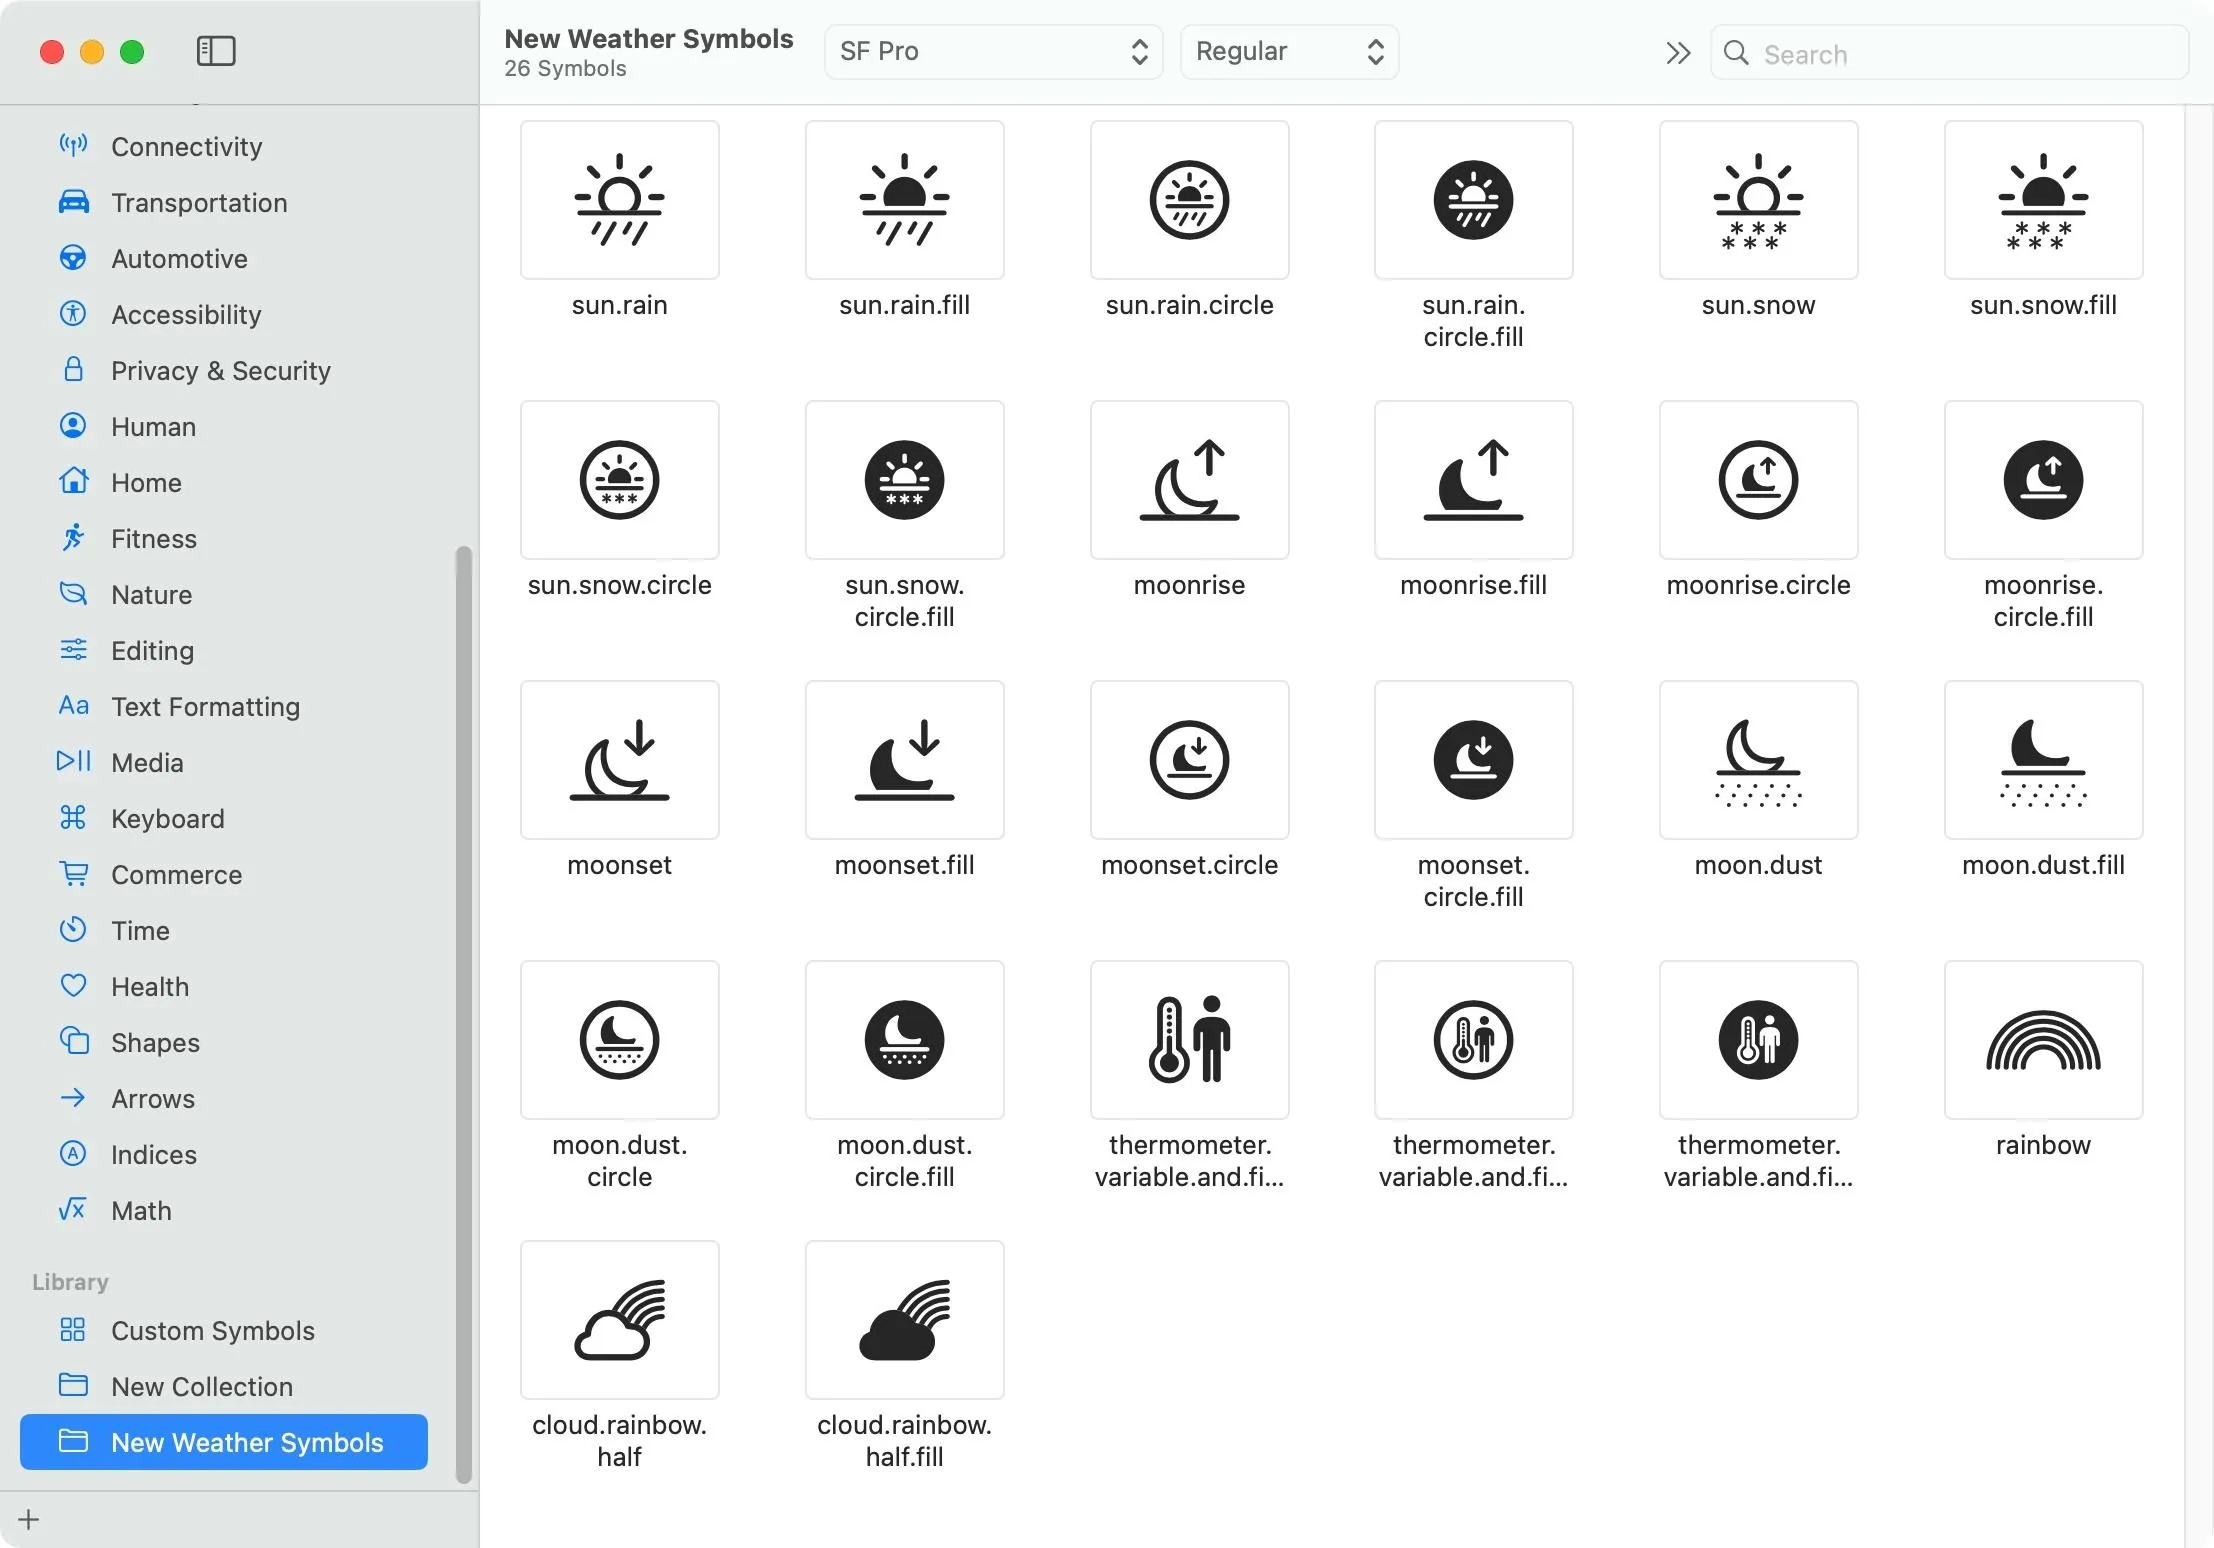
Task: Open the Accessibility category
Action: [224, 314]
